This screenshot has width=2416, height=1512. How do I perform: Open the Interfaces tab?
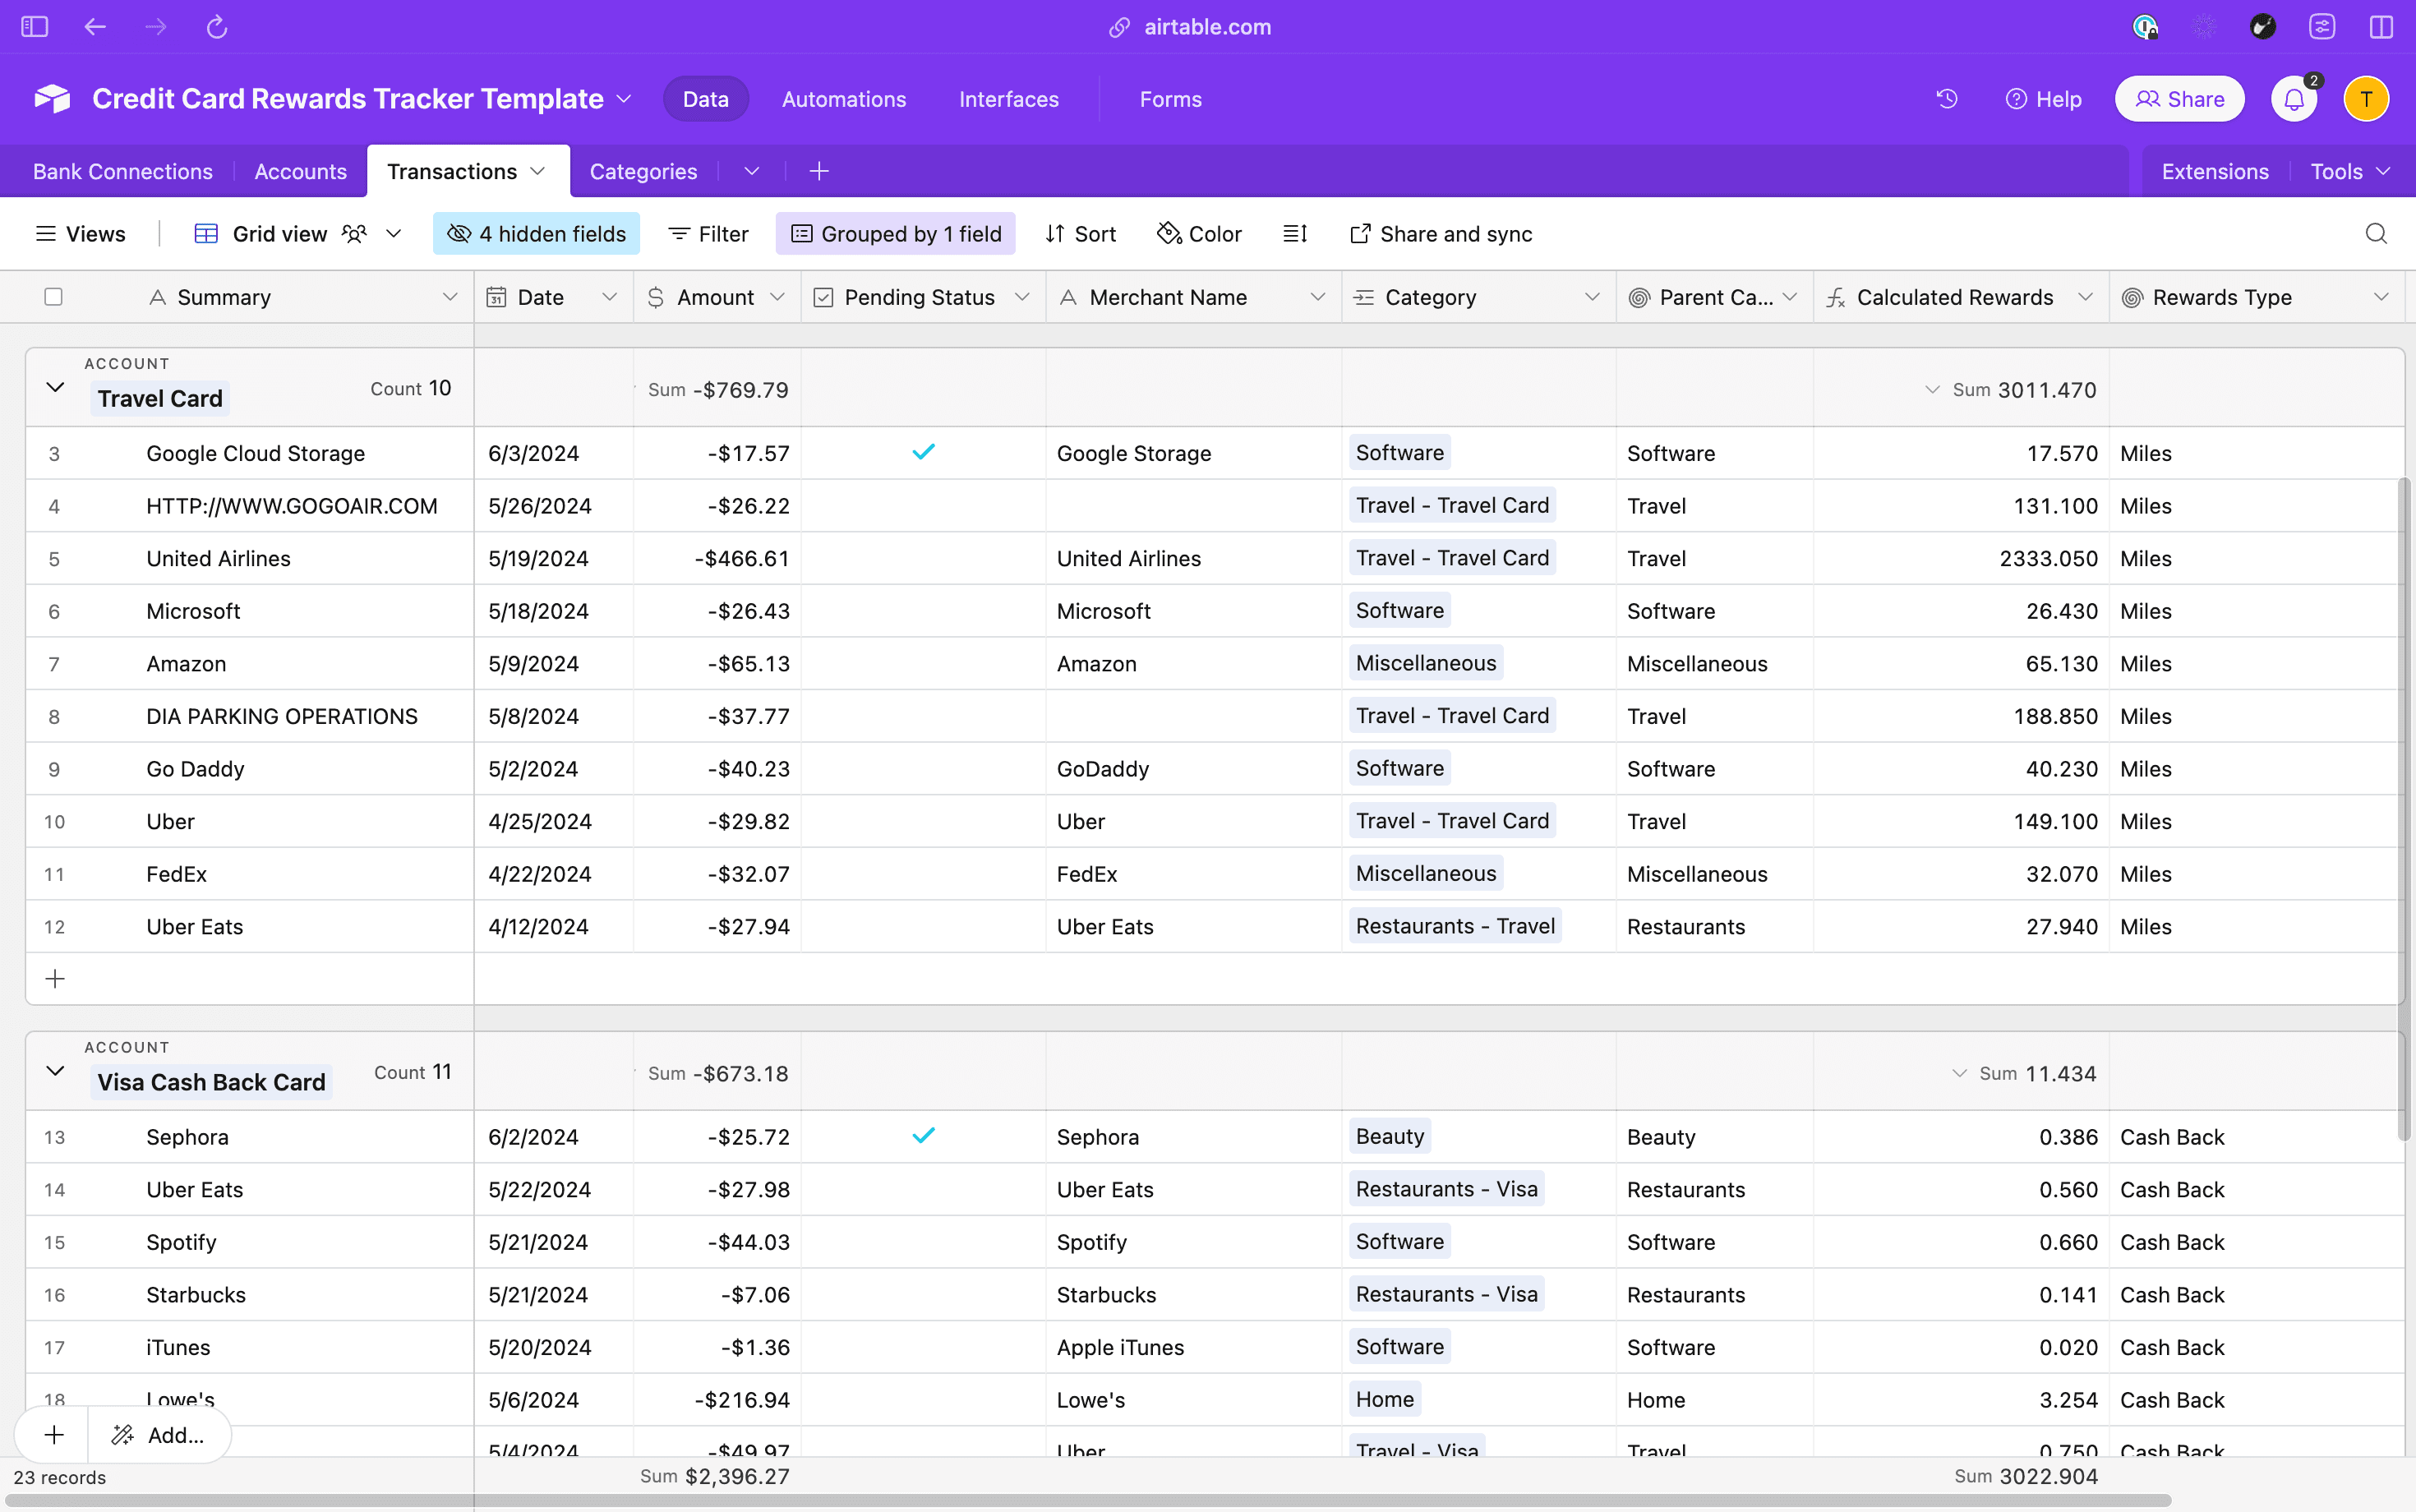1008,98
